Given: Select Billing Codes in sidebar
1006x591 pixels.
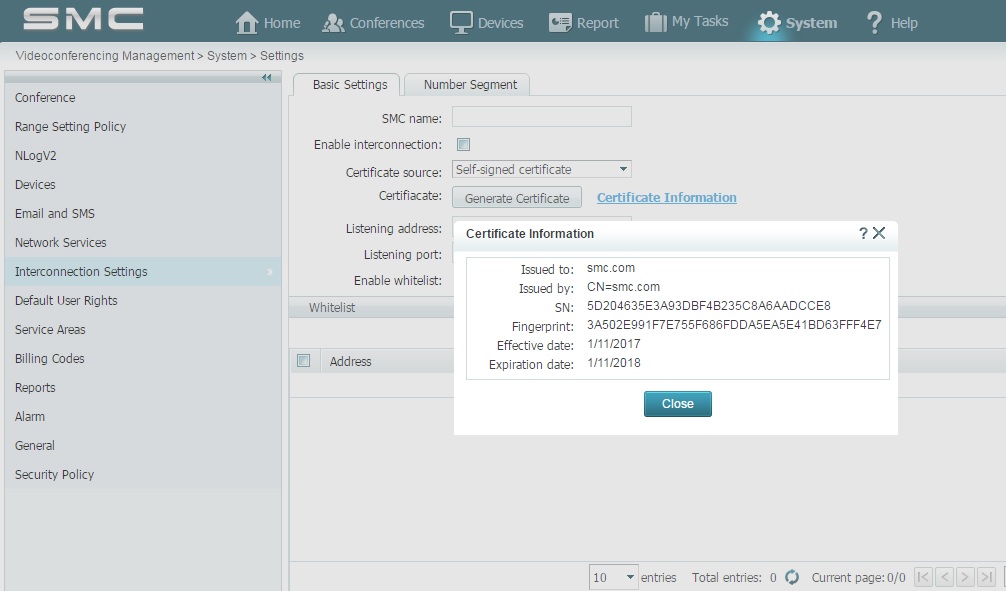Looking at the screenshot, I should [142, 359].
